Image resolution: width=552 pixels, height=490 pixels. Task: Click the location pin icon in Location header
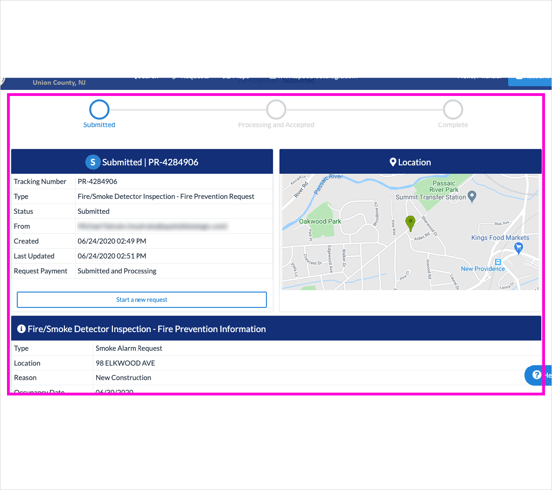[393, 162]
